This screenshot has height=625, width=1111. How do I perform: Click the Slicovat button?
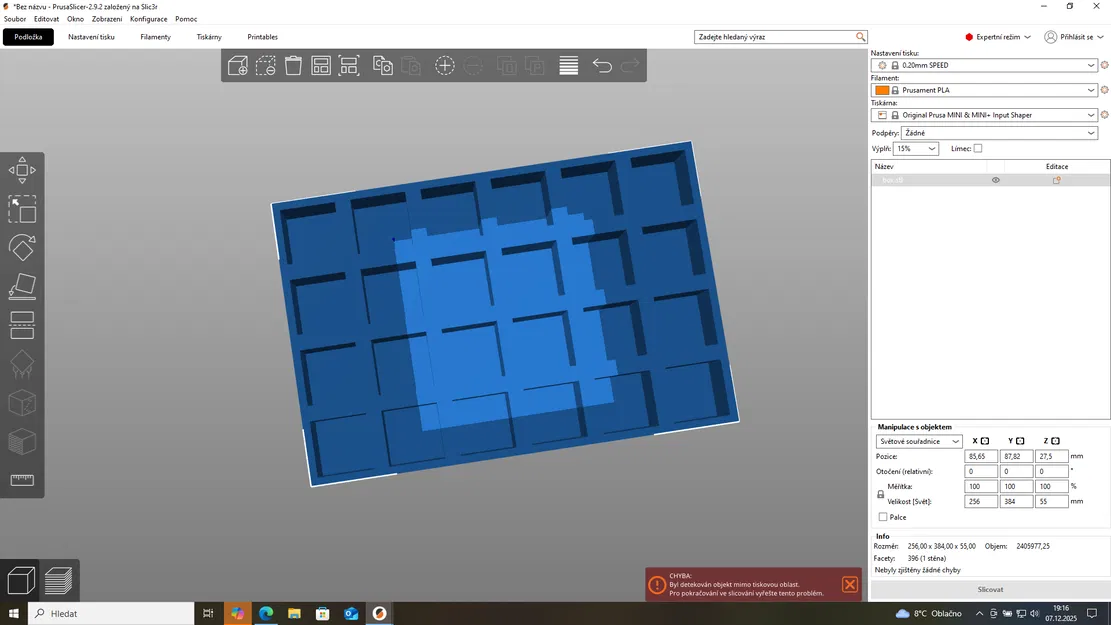[990, 590]
